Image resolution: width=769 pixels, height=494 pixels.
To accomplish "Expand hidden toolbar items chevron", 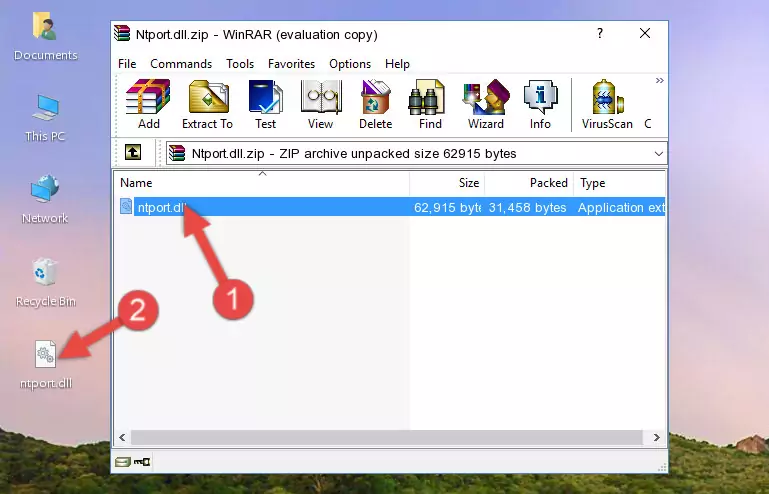I will (660, 80).
